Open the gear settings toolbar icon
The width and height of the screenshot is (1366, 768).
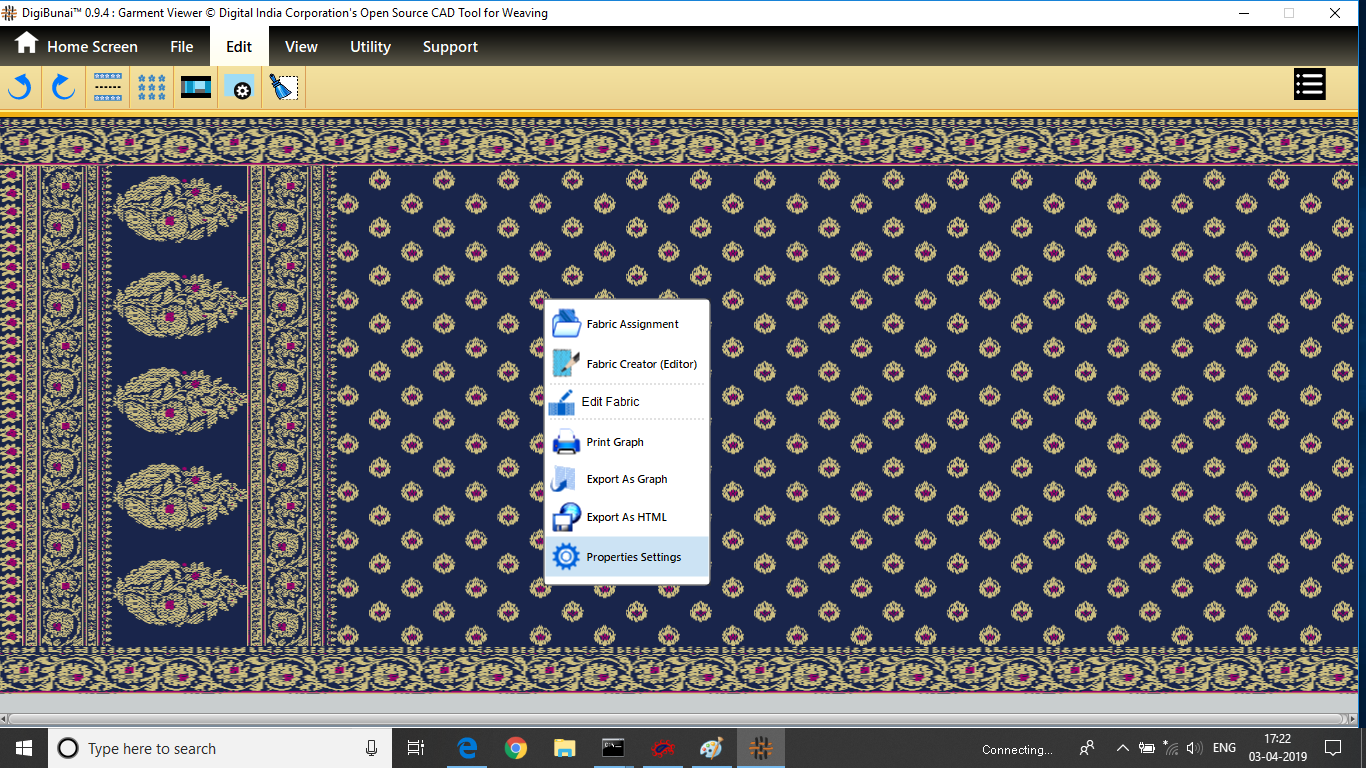click(x=240, y=88)
